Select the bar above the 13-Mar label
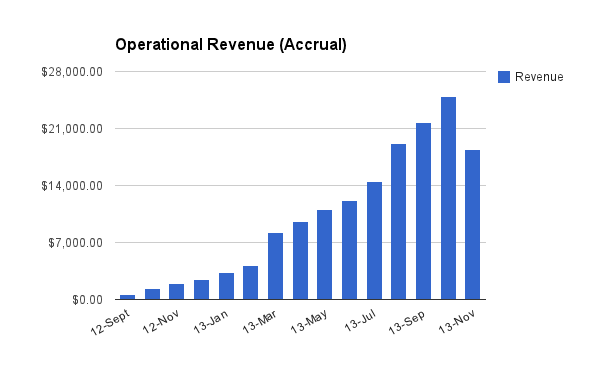The height and width of the screenshot is (371, 600). [275, 266]
